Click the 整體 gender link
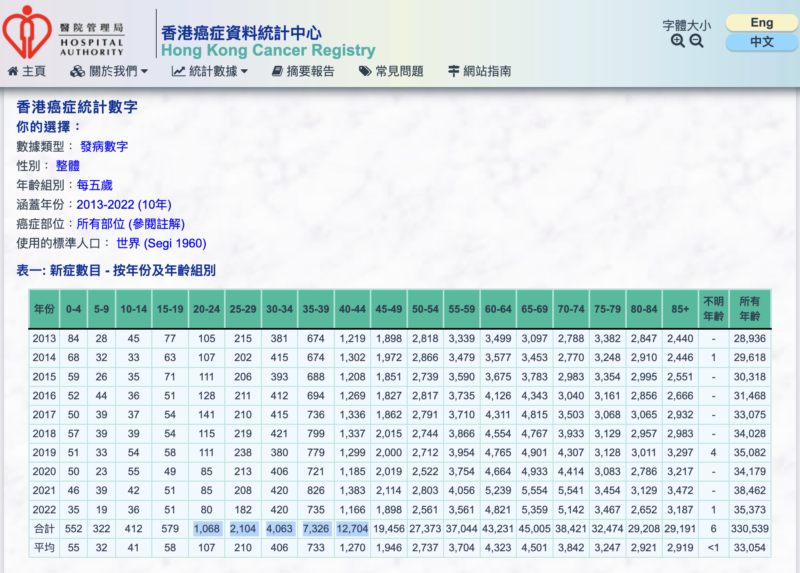Image resolution: width=800 pixels, height=573 pixels. [67, 166]
